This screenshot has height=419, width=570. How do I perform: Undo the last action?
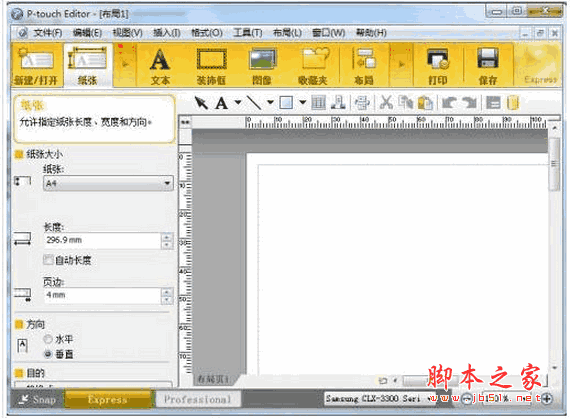(x=449, y=103)
